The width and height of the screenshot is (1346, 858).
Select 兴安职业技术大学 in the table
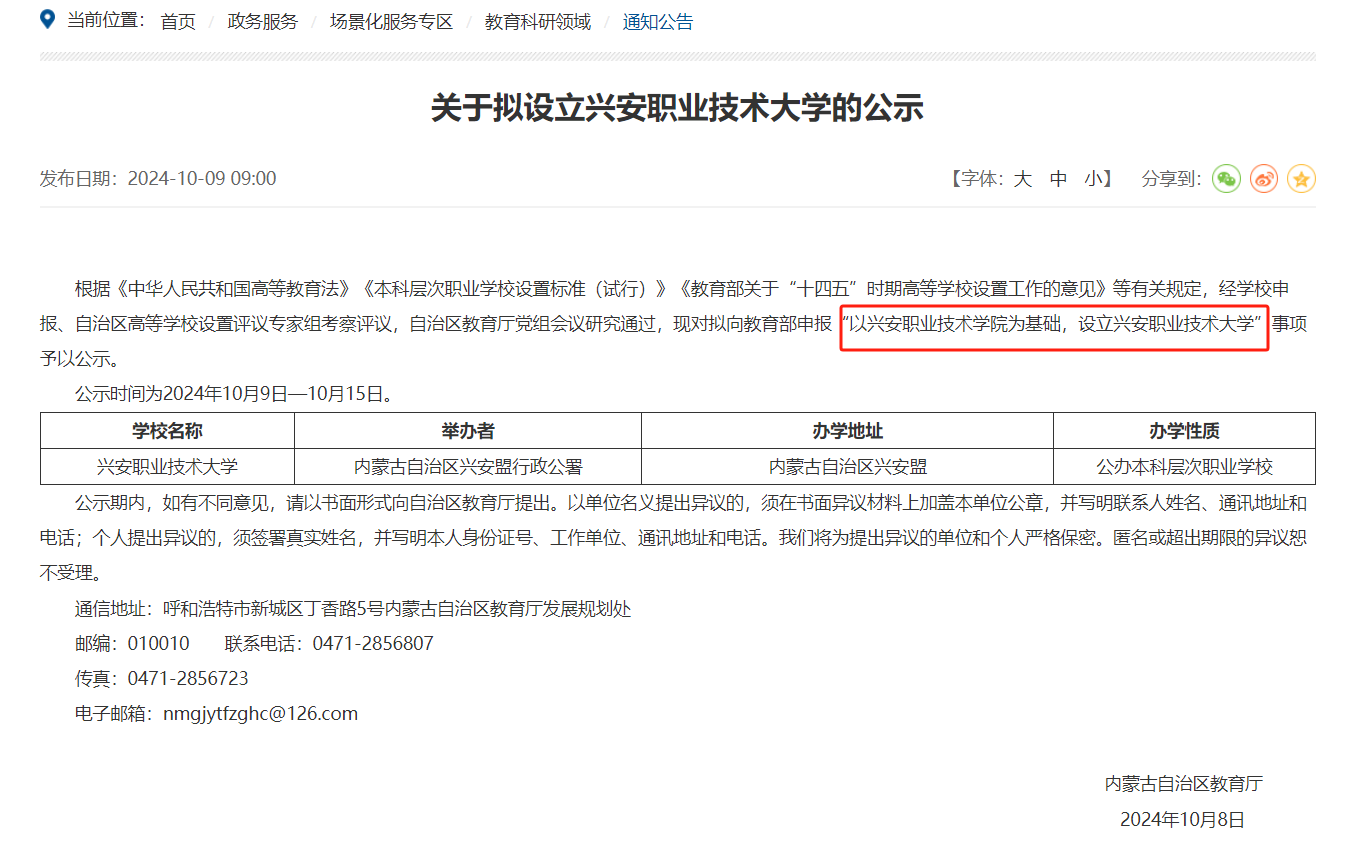[x=167, y=466]
